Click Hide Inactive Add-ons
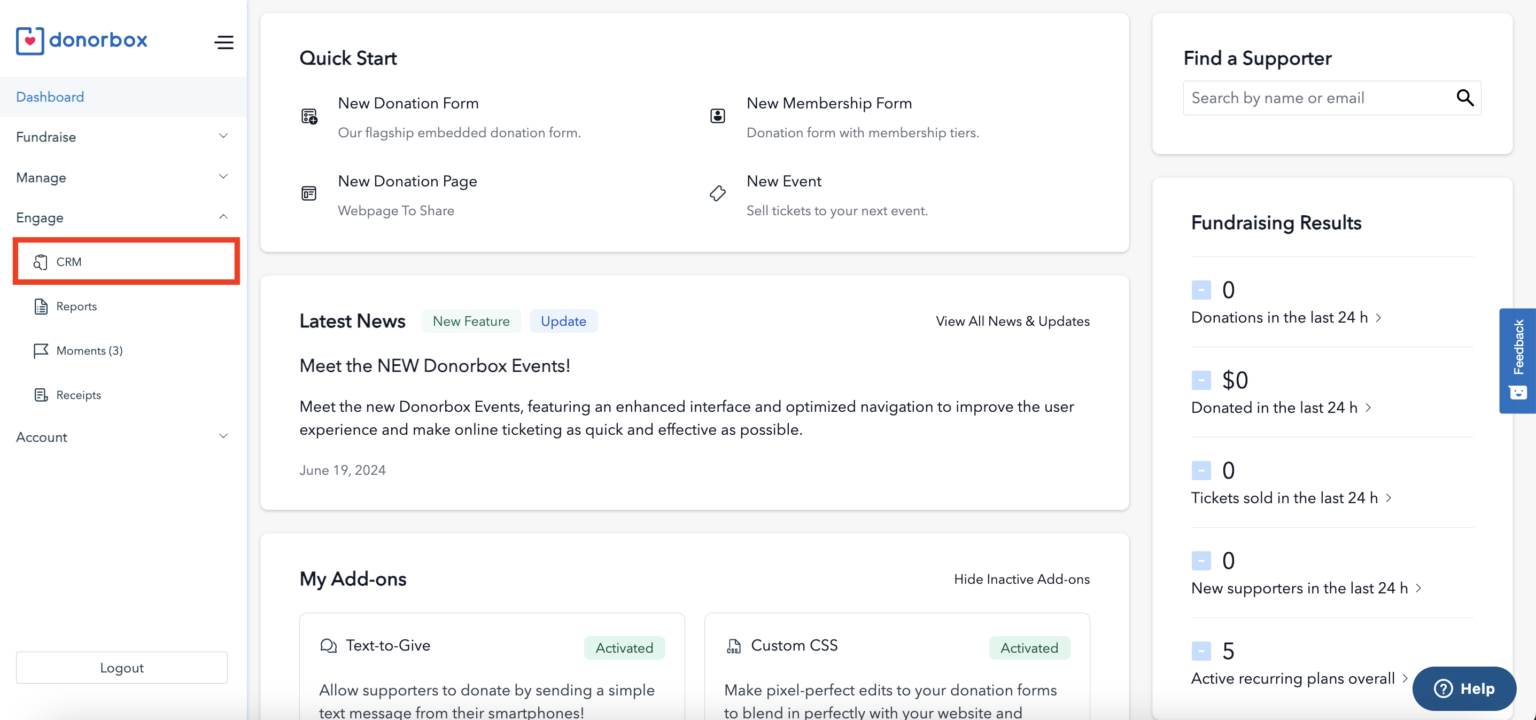 1022,579
